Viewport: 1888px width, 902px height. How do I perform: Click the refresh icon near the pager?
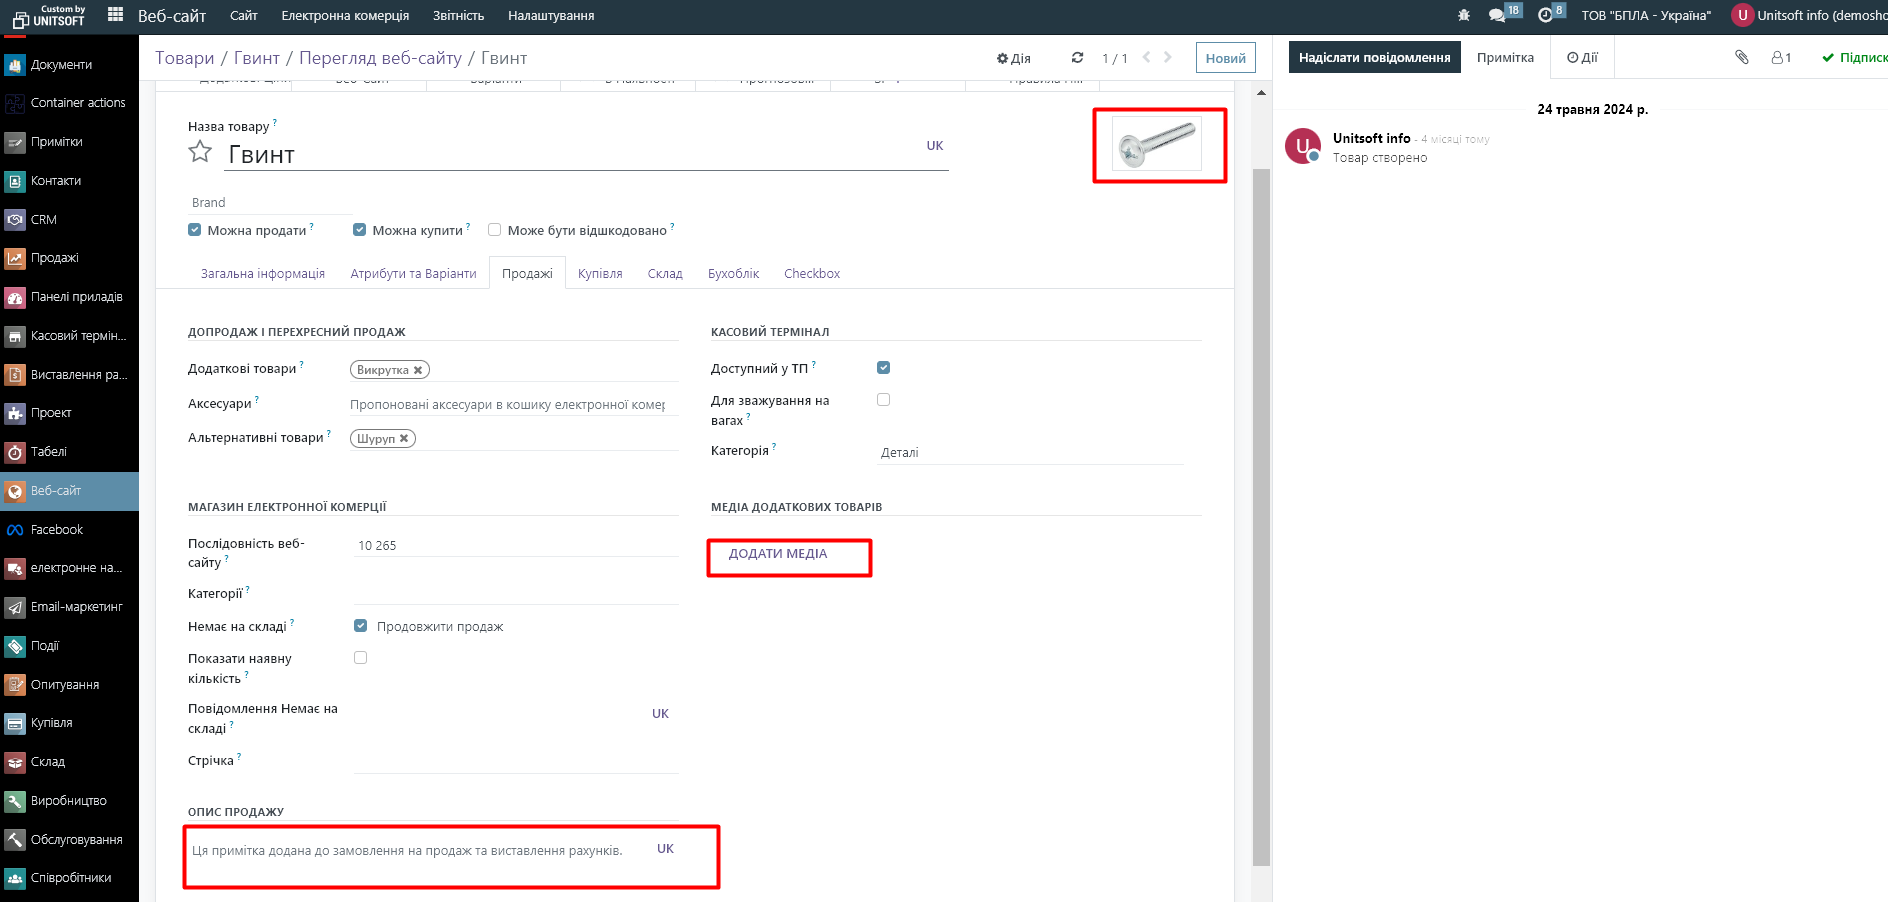click(x=1077, y=58)
